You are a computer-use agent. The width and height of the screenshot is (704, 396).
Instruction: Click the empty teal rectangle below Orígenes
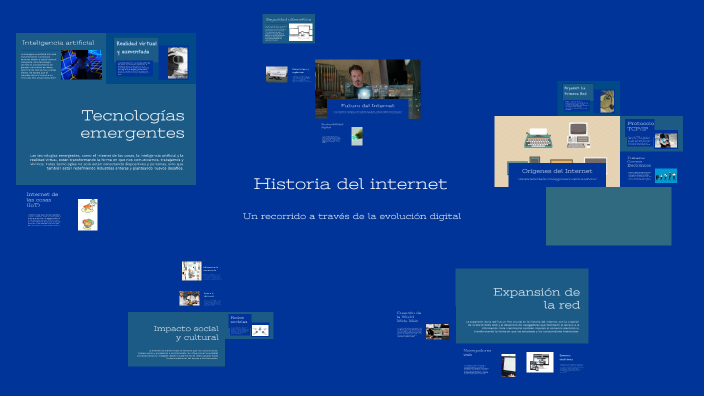tap(608, 216)
